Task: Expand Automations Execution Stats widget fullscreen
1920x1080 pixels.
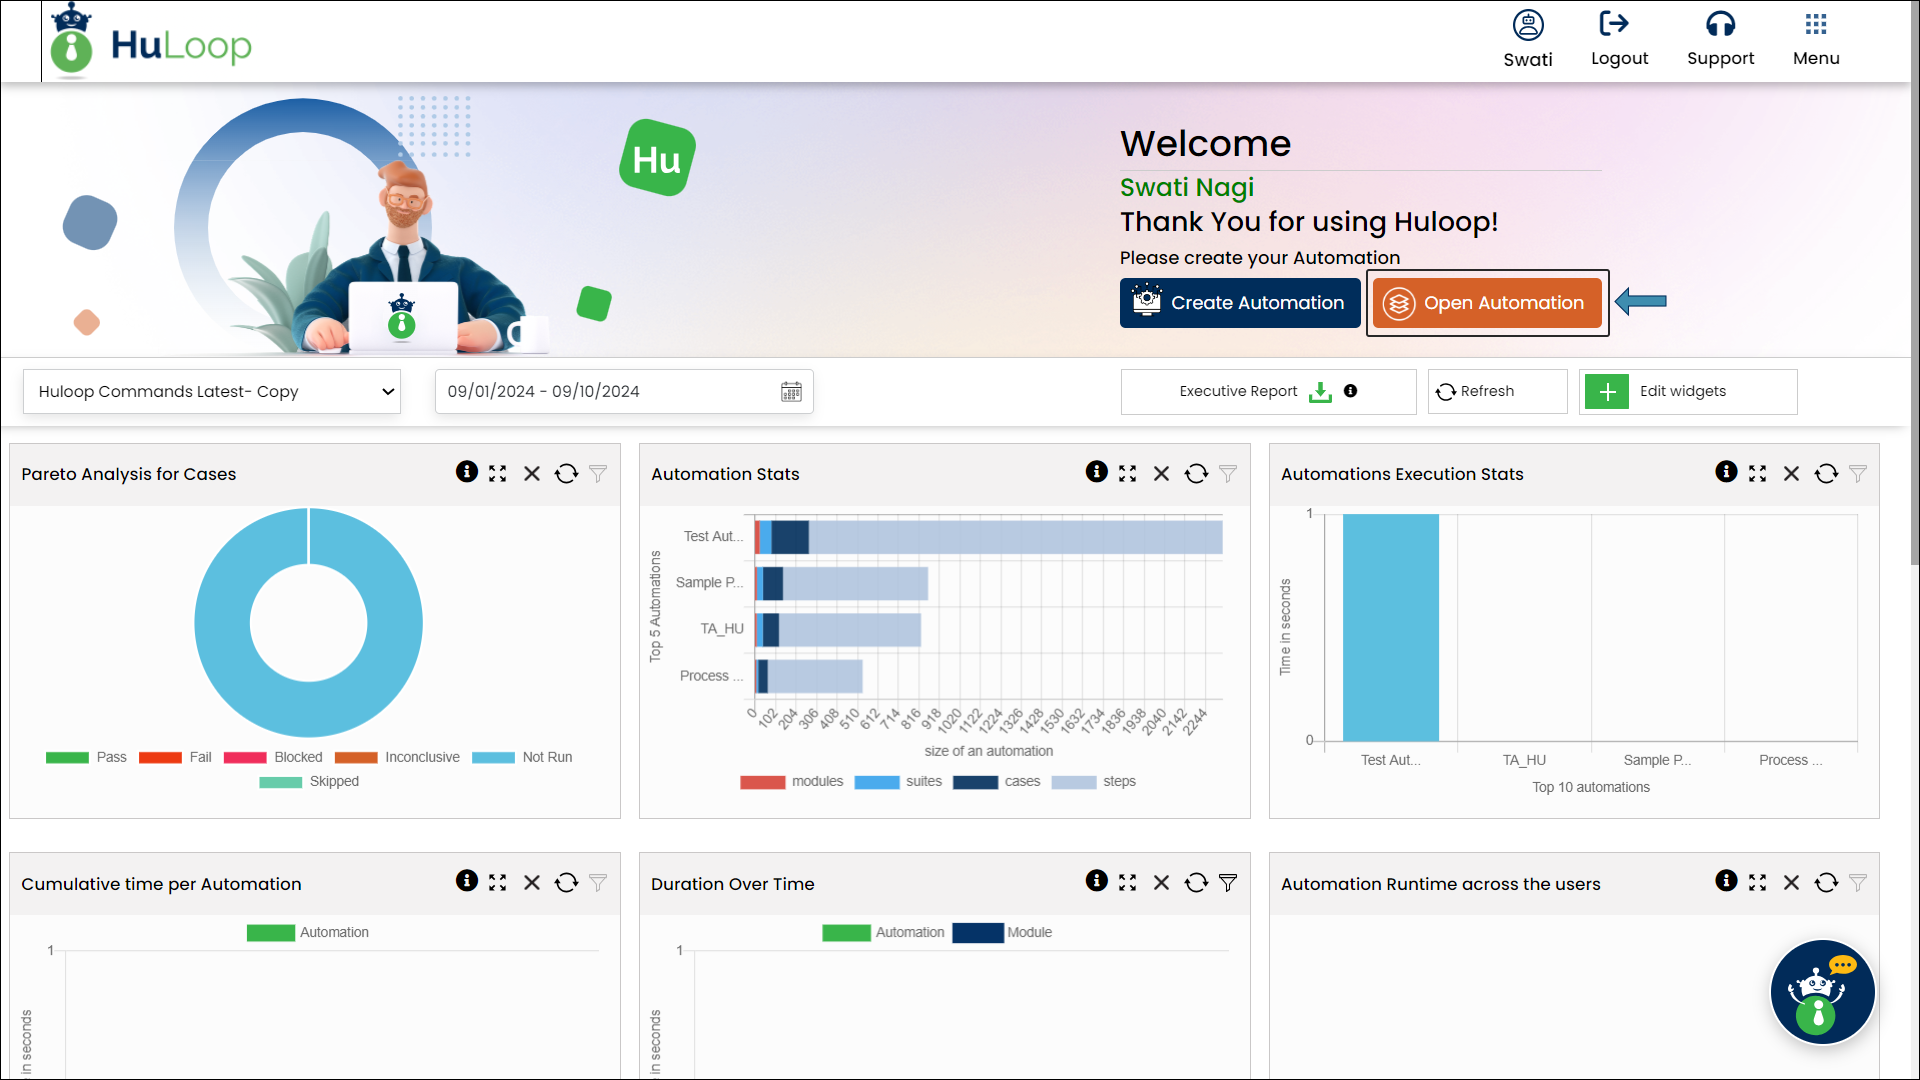Action: (x=1758, y=474)
